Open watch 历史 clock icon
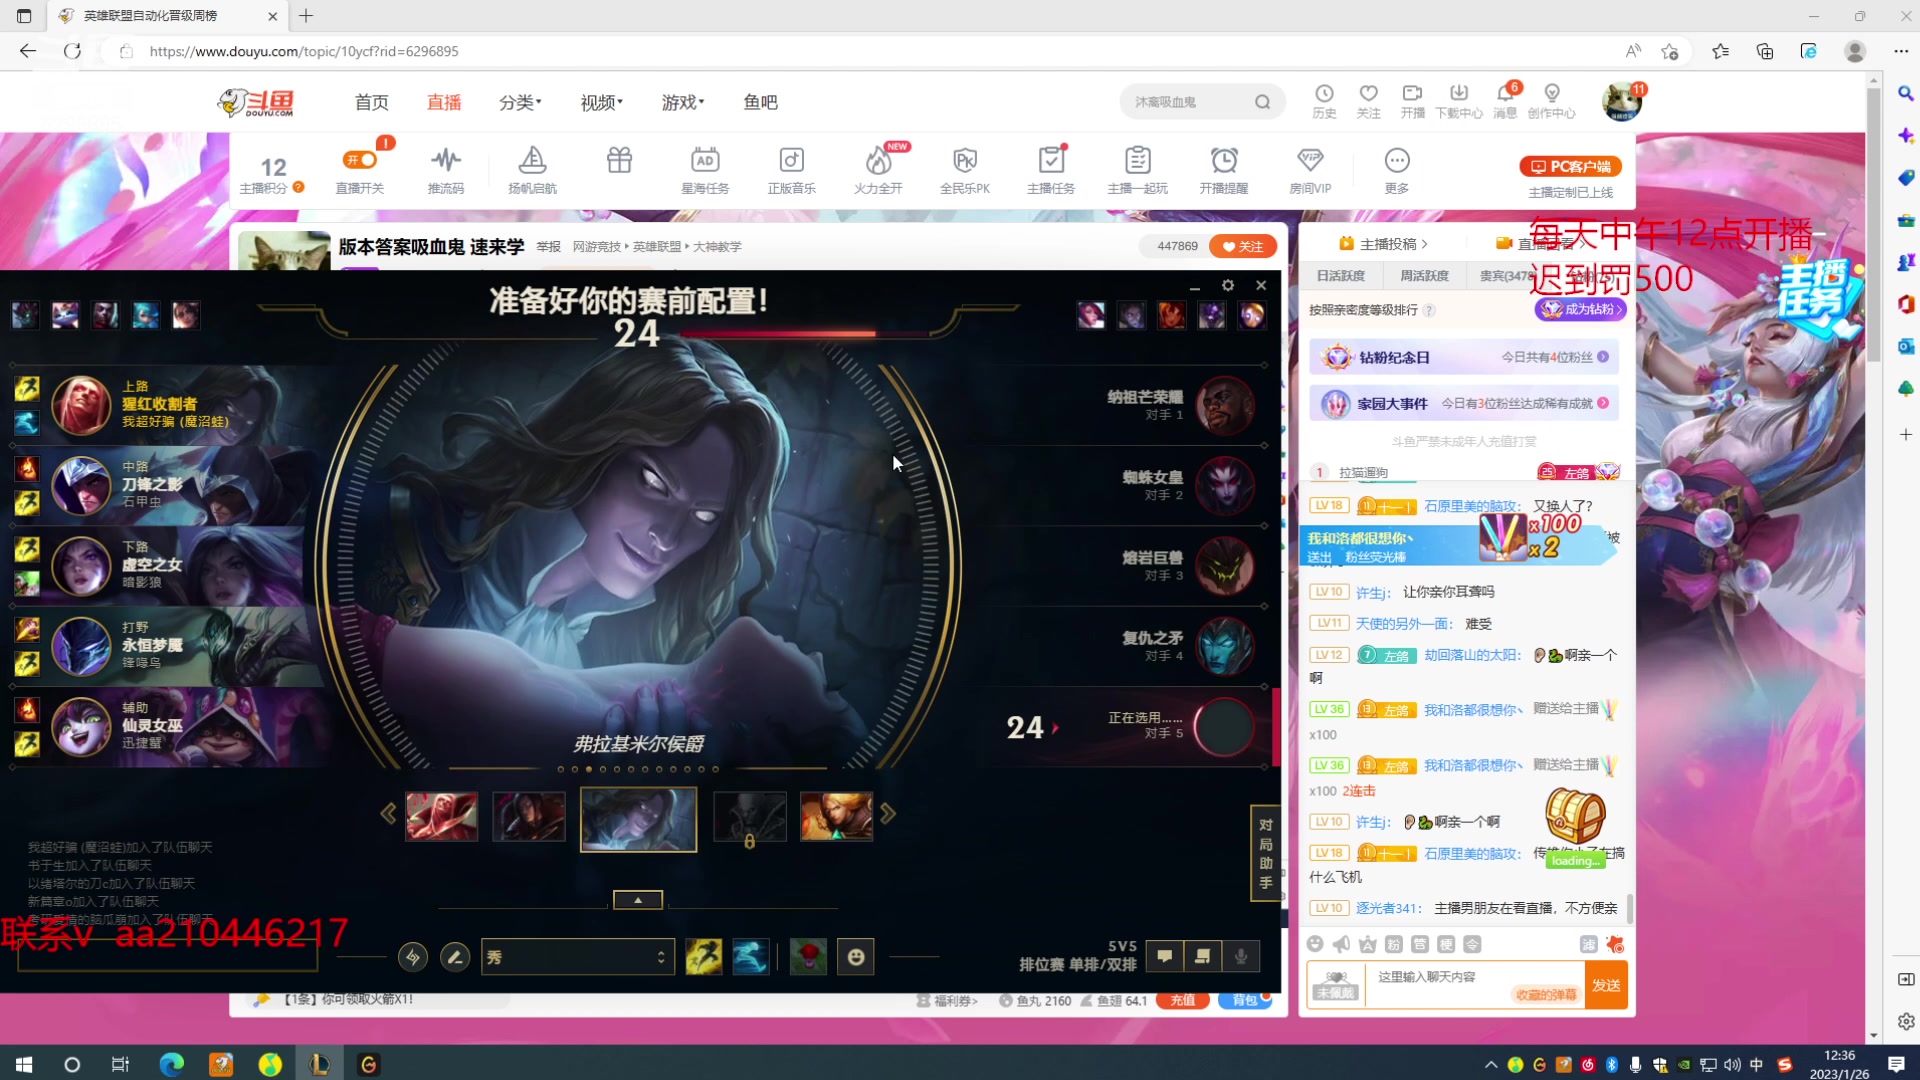This screenshot has height=1080, width=1920. (x=1324, y=101)
